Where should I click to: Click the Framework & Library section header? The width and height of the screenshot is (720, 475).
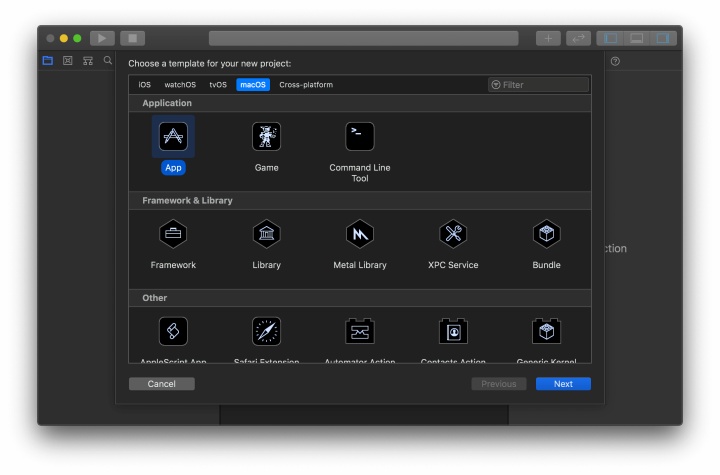pos(360,201)
